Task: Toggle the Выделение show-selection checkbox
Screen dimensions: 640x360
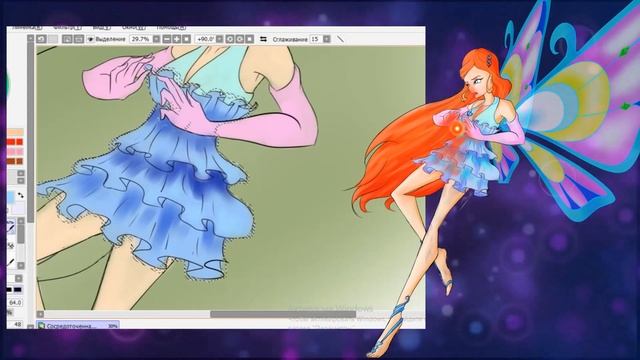Action: (x=91, y=39)
